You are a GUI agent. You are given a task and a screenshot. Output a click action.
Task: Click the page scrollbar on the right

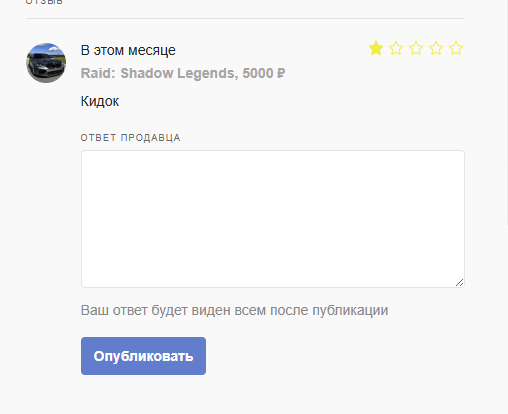pos(506,113)
